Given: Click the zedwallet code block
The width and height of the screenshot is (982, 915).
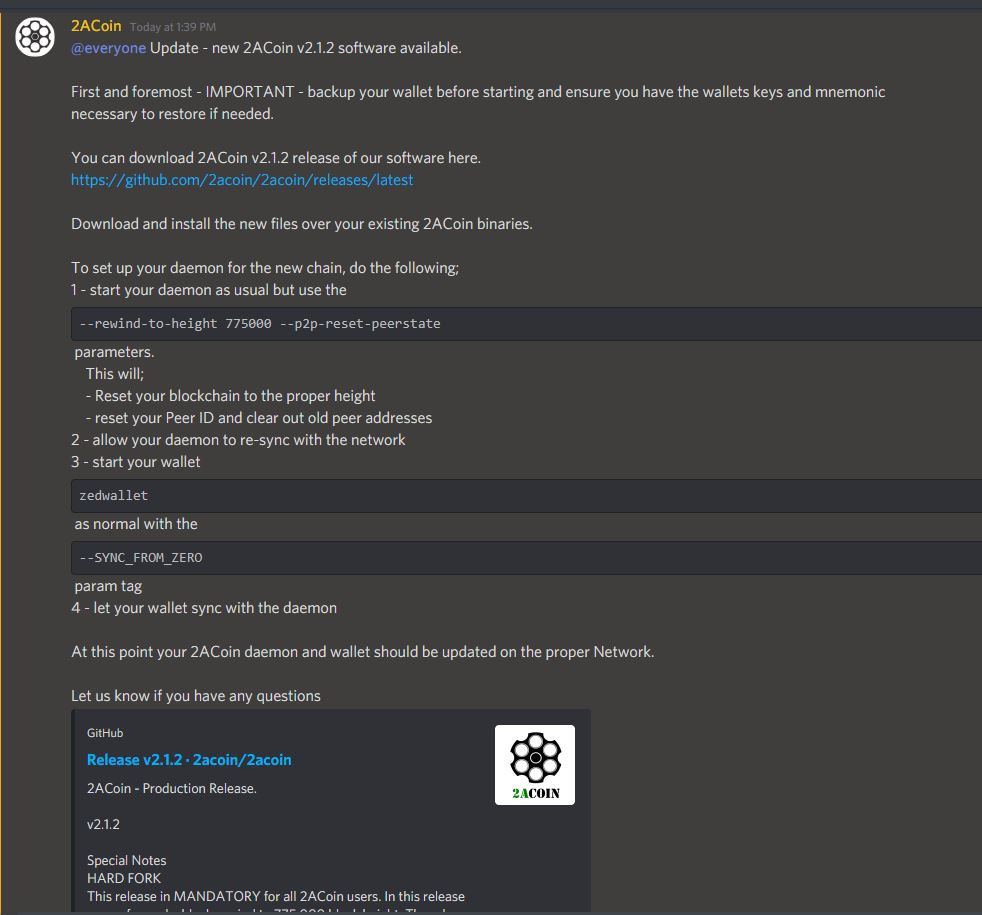Looking at the screenshot, I should coord(526,495).
